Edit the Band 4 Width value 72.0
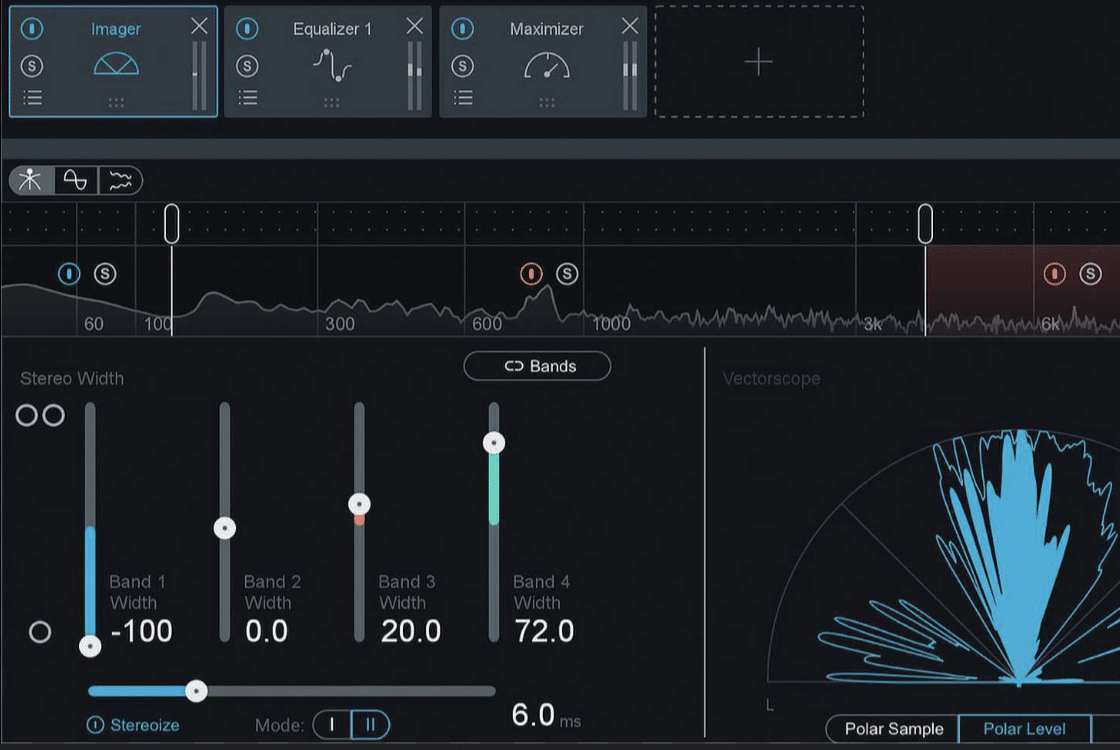1120x750 pixels. point(544,631)
